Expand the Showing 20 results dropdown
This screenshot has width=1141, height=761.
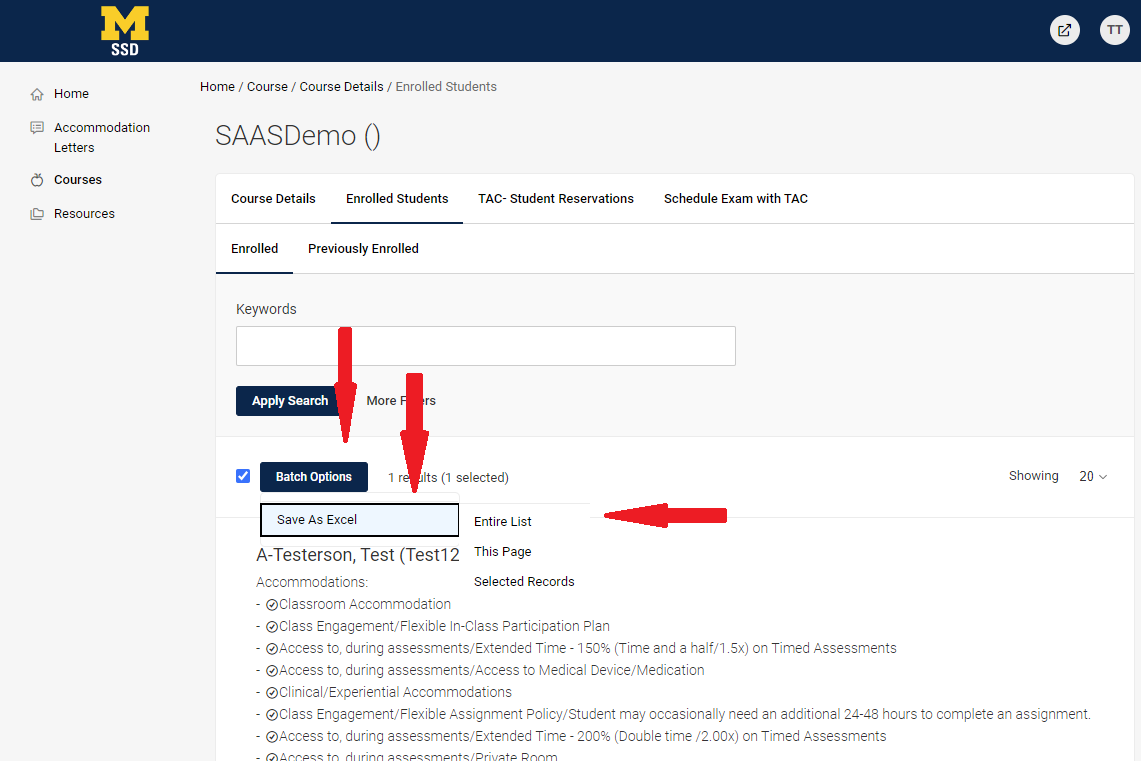[1092, 477]
